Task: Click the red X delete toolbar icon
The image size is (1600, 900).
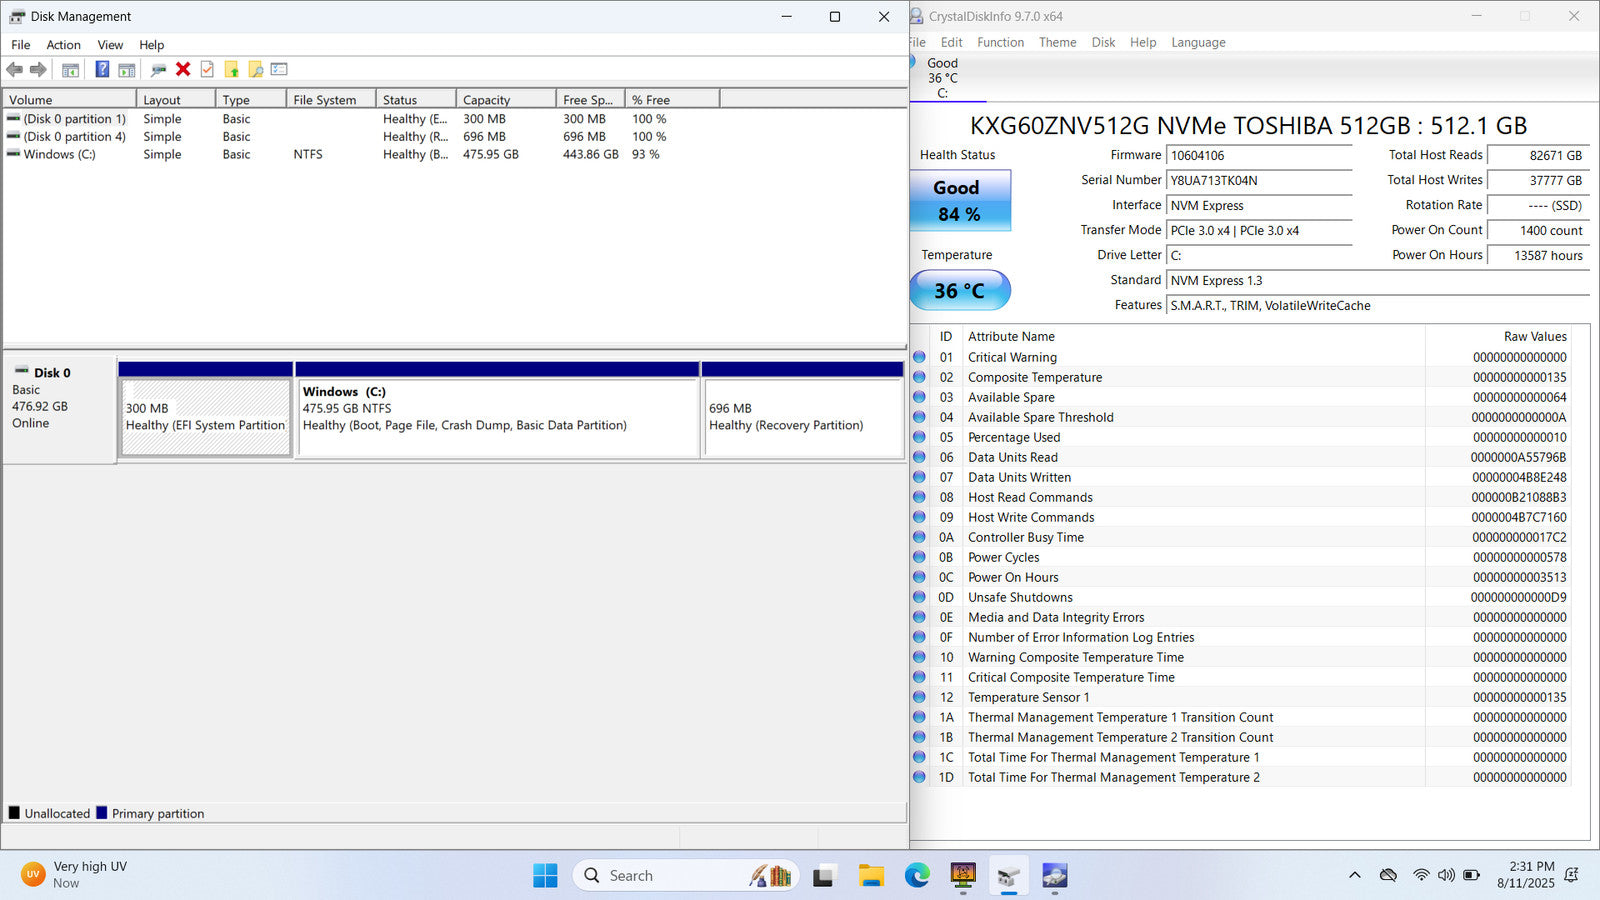Action: tap(183, 69)
